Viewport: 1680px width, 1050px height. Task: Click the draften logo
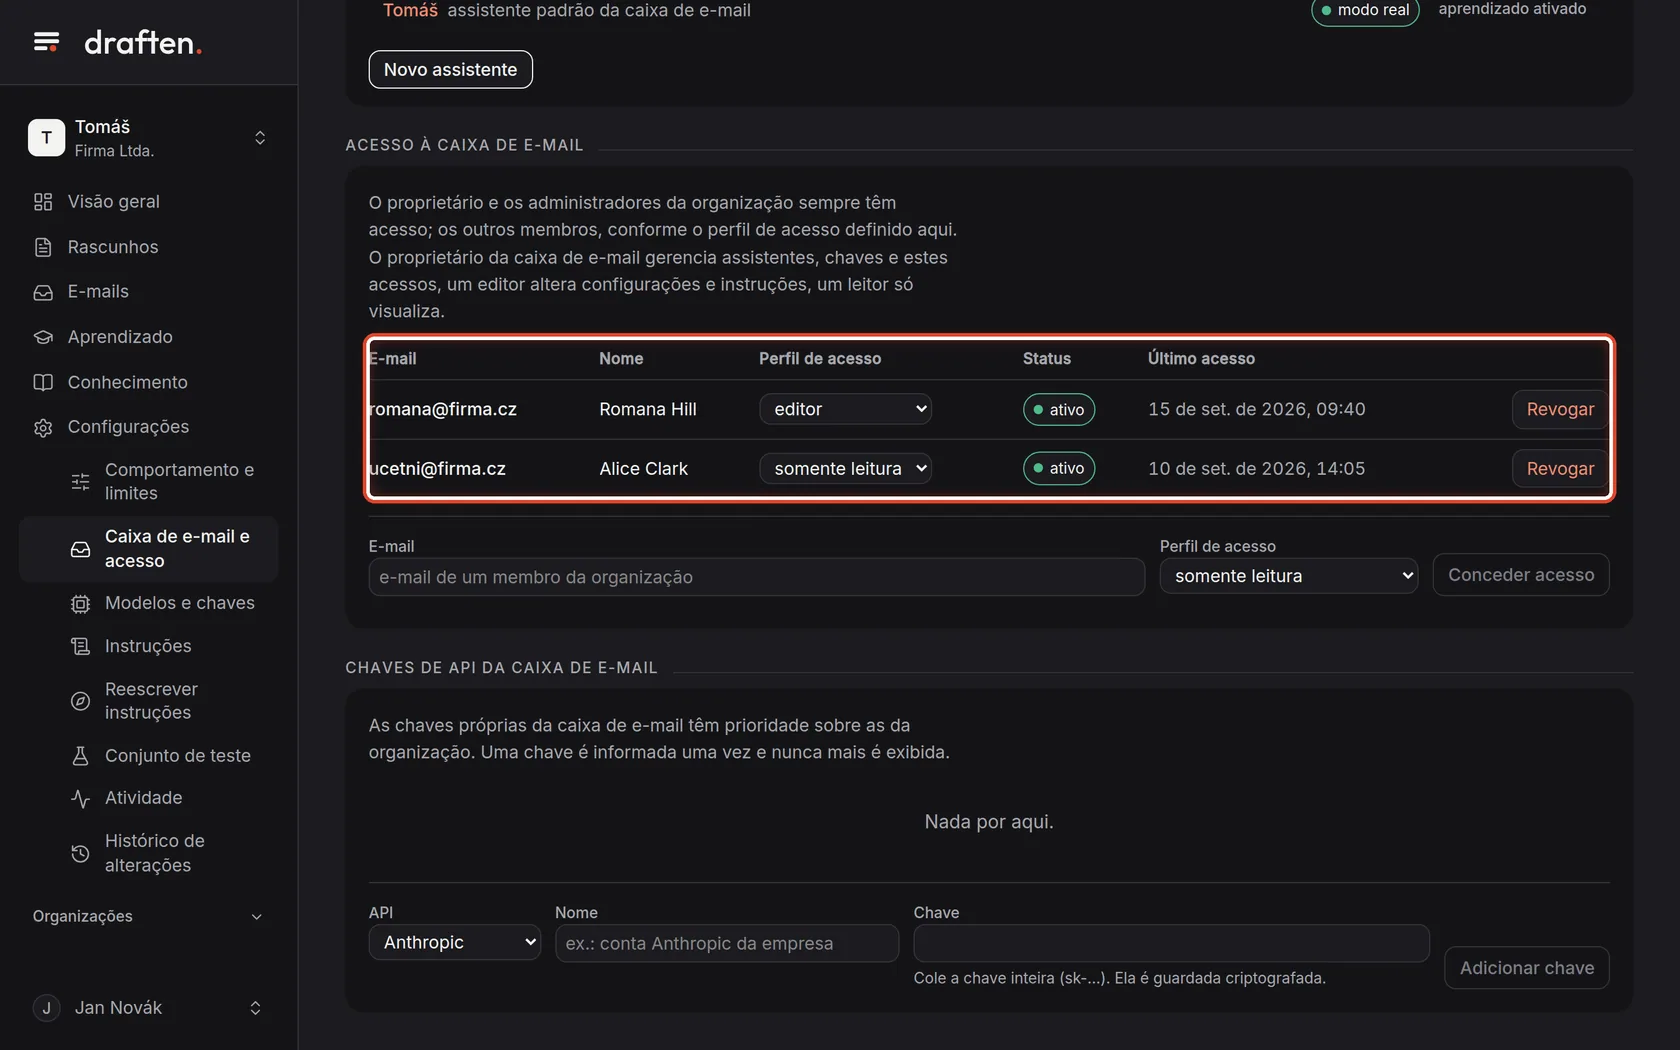(143, 43)
